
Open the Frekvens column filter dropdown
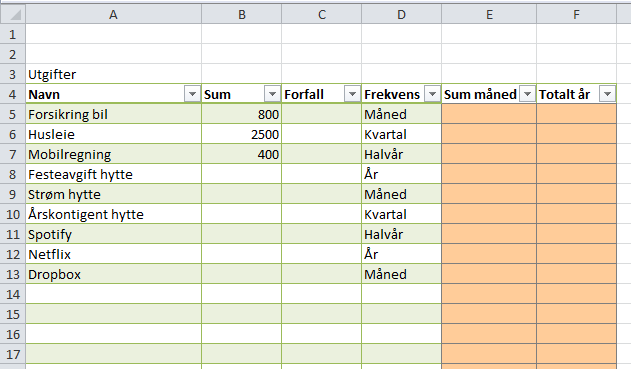point(433,94)
